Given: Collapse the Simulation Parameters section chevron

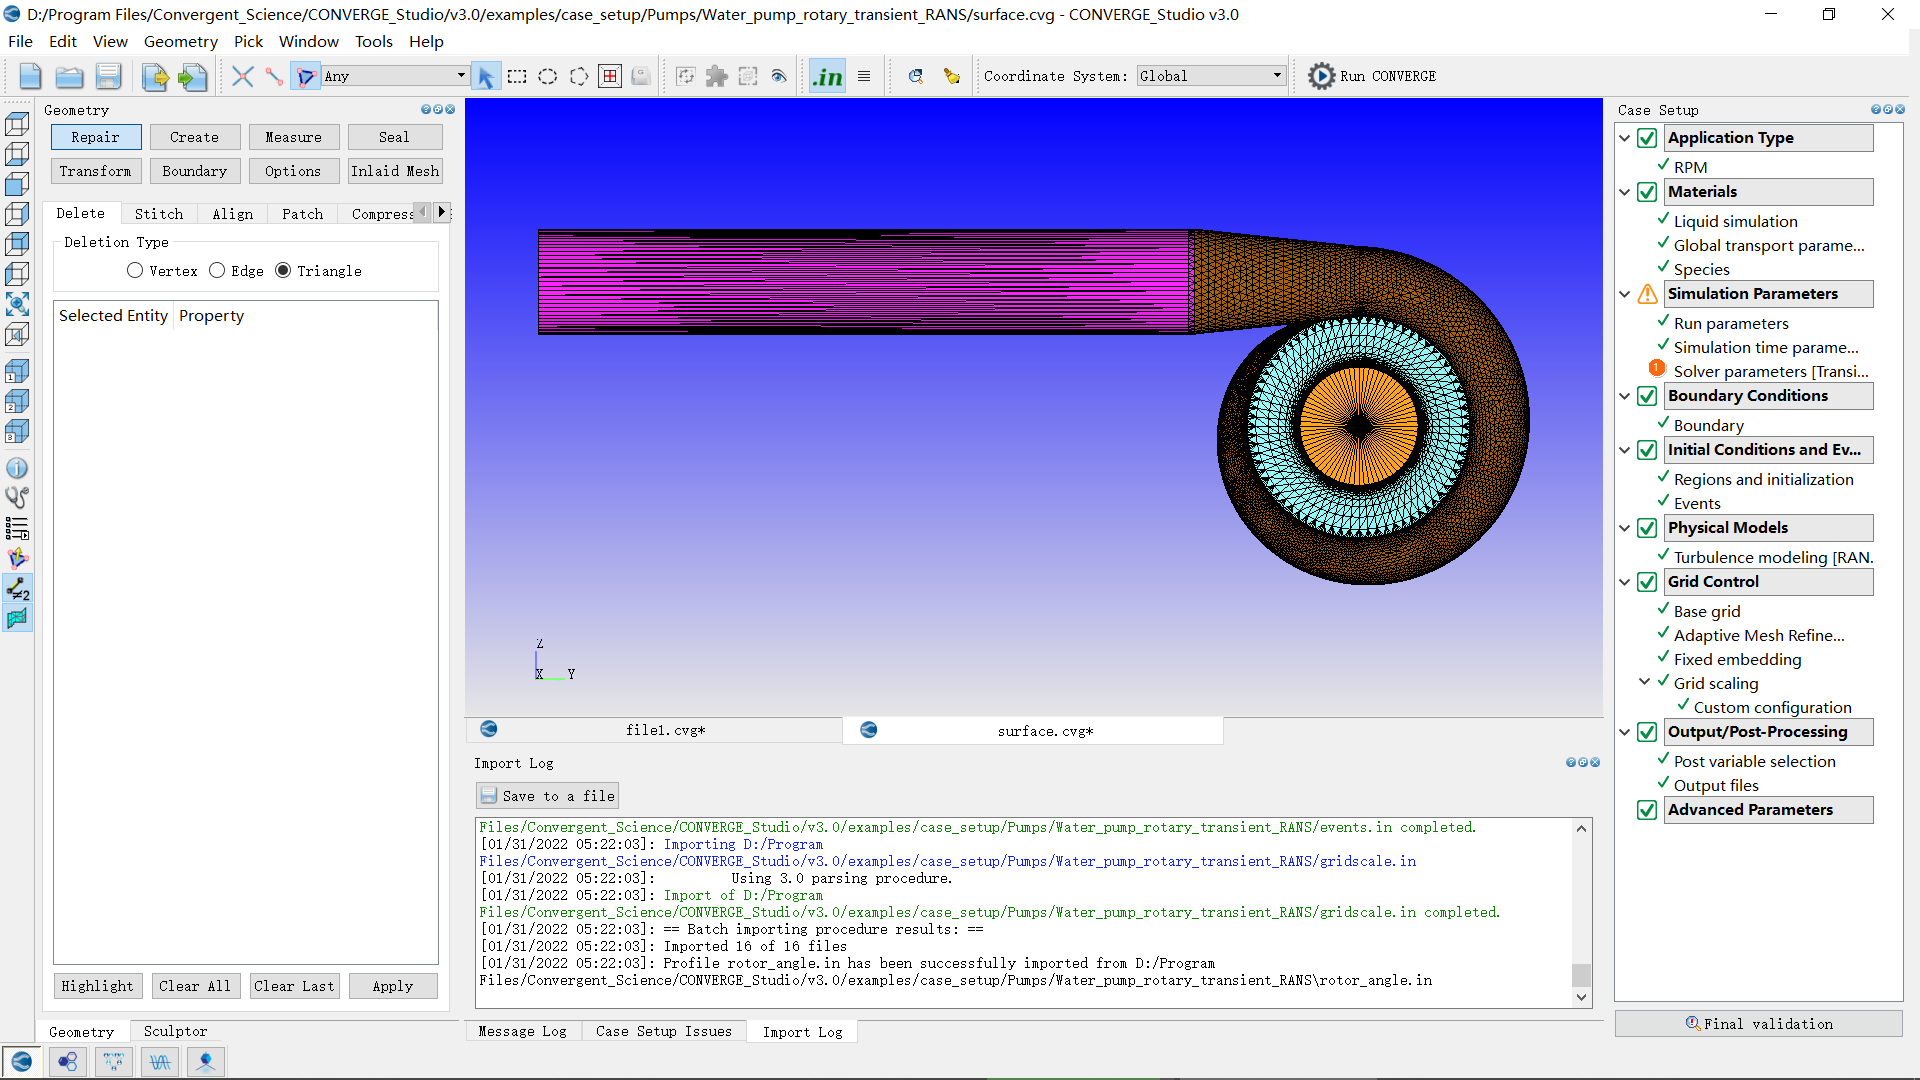Looking at the screenshot, I should click(x=1625, y=294).
